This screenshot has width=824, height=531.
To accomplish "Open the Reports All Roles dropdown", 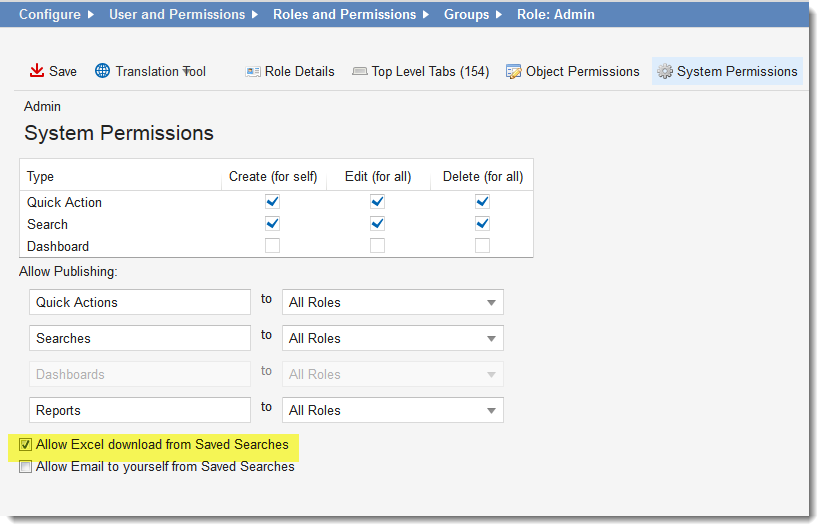I will point(393,411).
